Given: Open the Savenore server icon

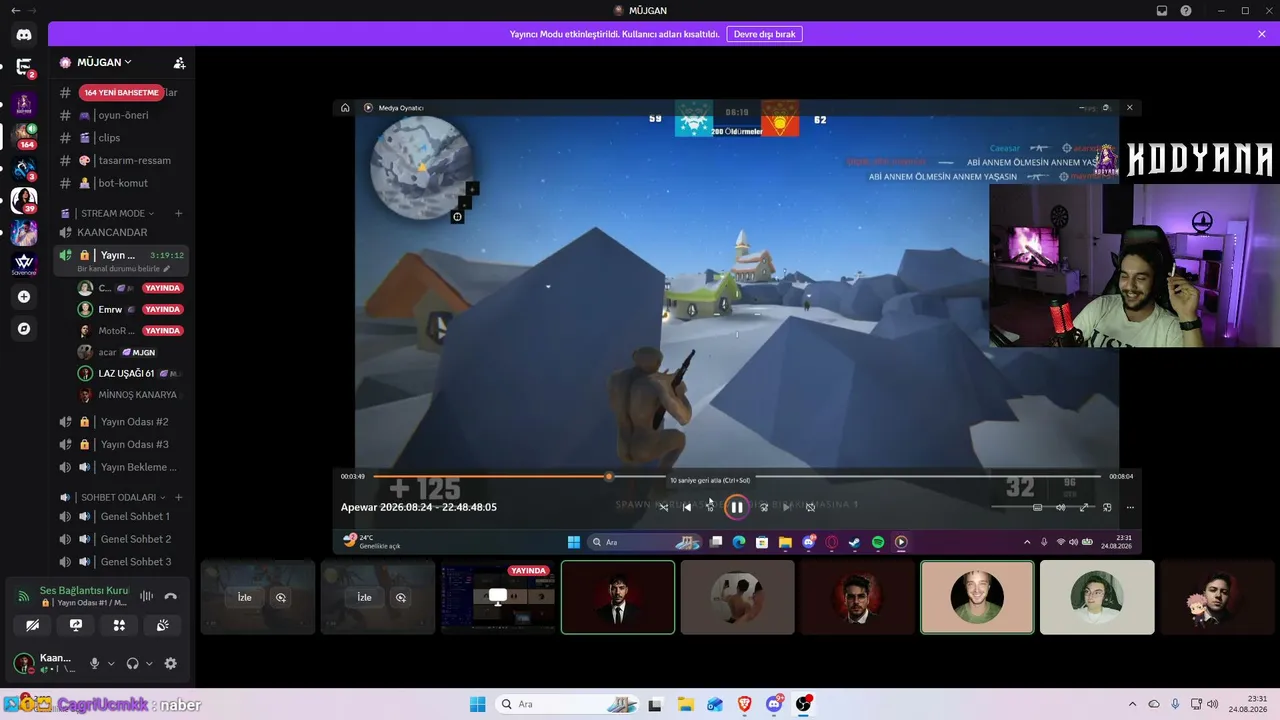Looking at the screenshot, I should tap(24, 264).
